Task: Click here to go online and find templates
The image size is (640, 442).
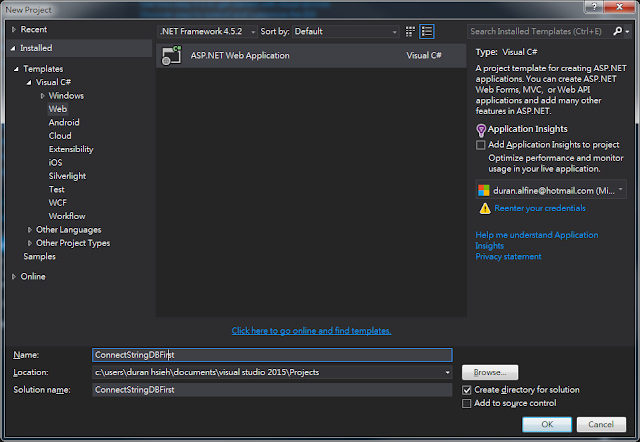Action: coord(311,331)
